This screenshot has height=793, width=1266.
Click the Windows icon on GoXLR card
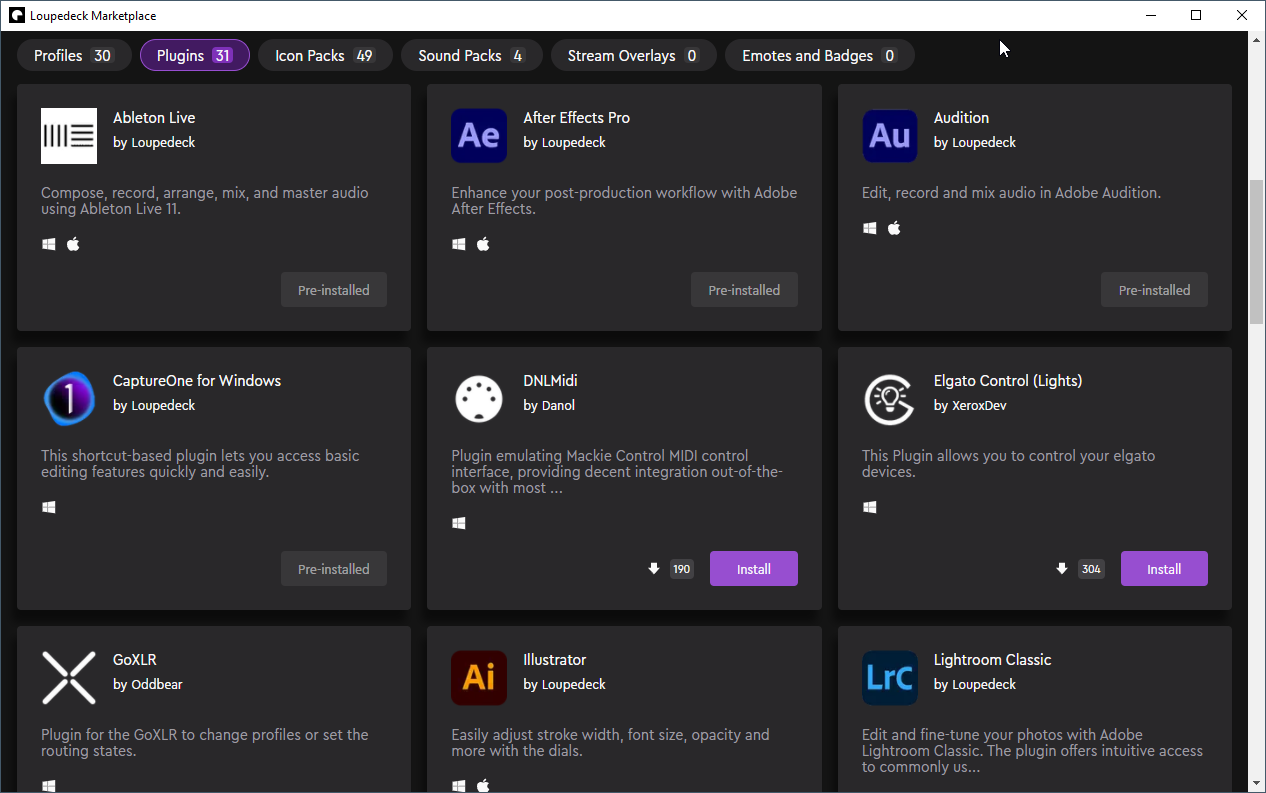click(48, 786)
